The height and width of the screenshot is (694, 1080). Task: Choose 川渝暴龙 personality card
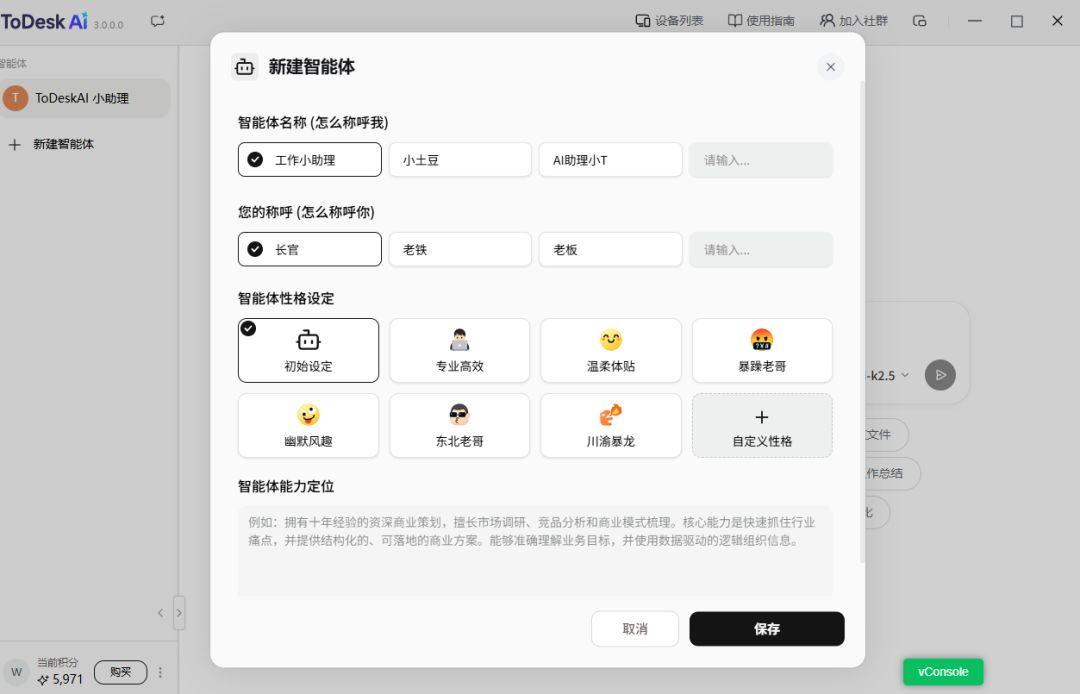pos(611,425)
